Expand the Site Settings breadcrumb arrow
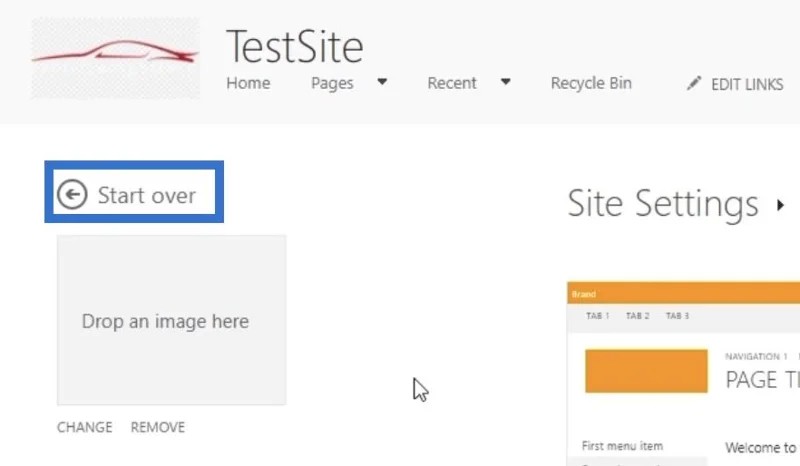 780,205
